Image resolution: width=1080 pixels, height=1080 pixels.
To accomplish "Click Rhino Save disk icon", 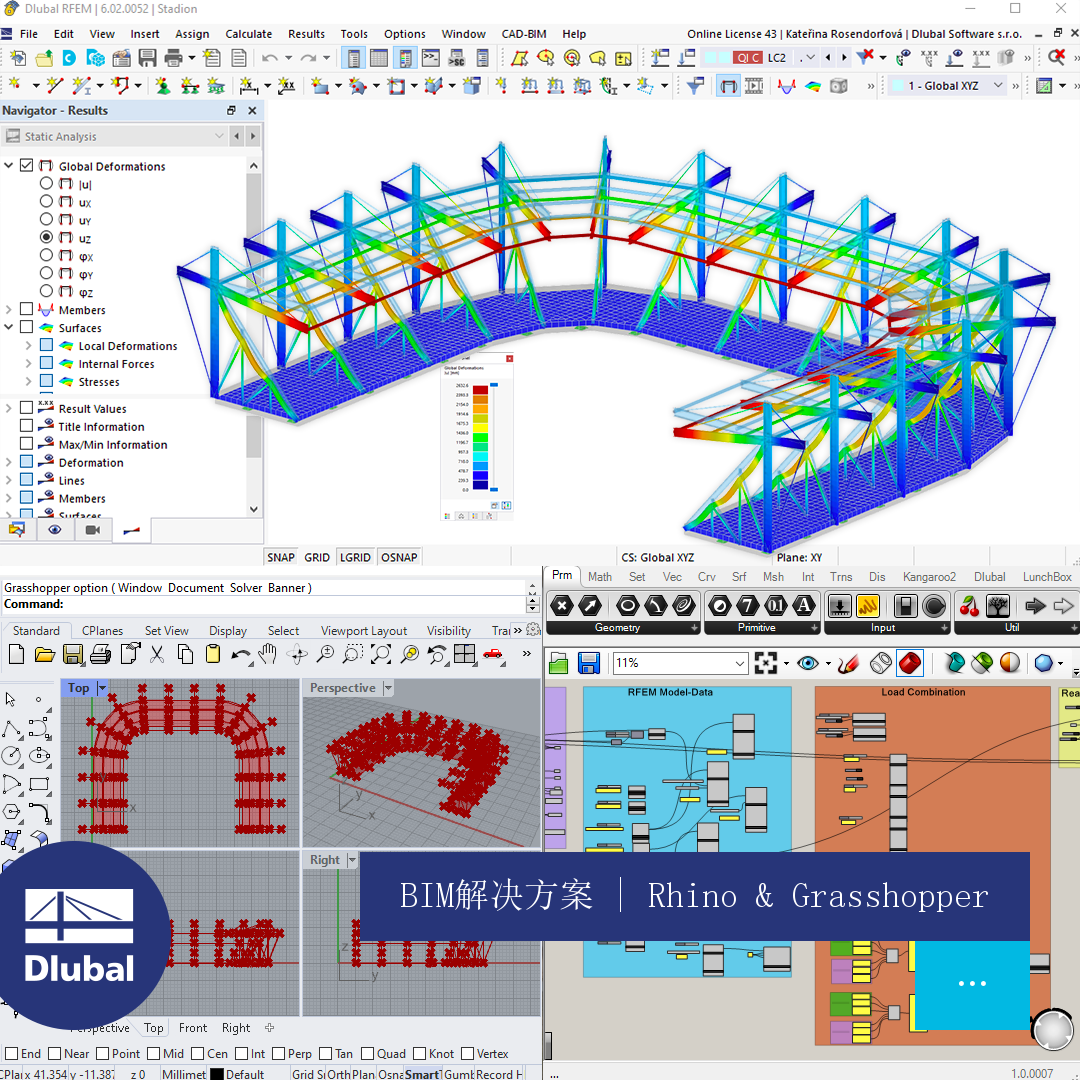I will click(x=72, y=654).
